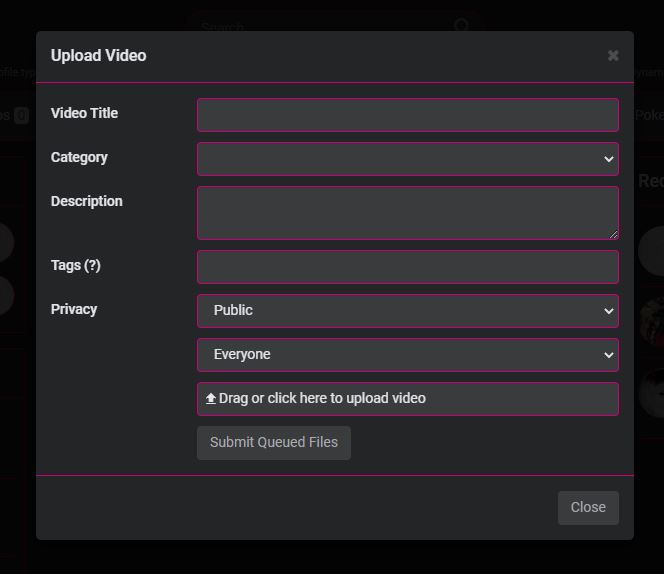Click the Upload Video dialog heading
The width and height of the screenshot is (664, 574).
[x=98, y=56]
